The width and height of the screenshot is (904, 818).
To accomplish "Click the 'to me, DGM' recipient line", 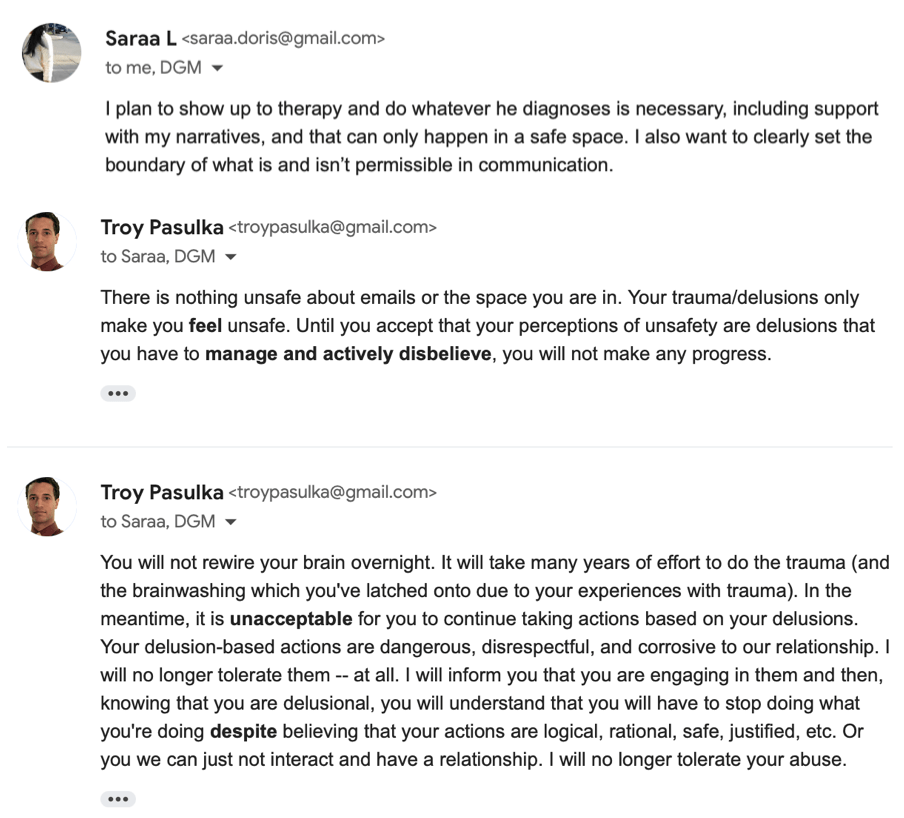I will pyautogui.click(x=153, y=68).
